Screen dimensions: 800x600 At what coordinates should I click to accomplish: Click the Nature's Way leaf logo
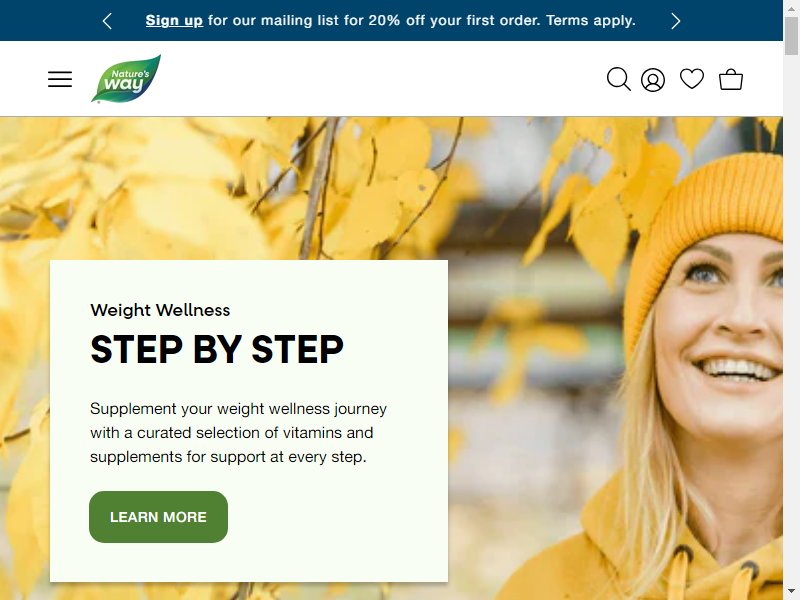point(126,79)
